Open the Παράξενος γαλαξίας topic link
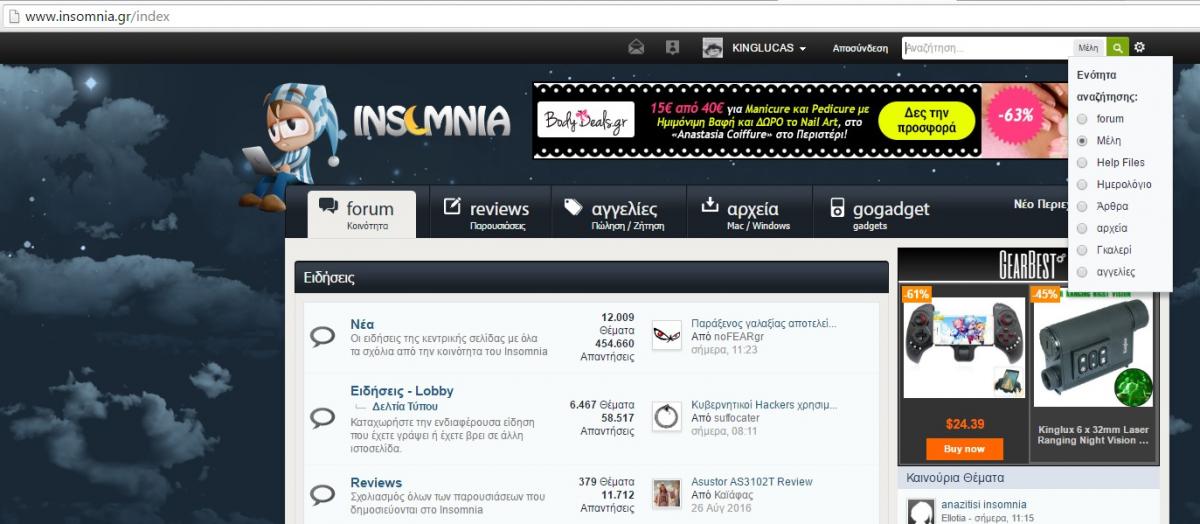The width and height of the screenshot is (1200, 524). tap(764, 323)
